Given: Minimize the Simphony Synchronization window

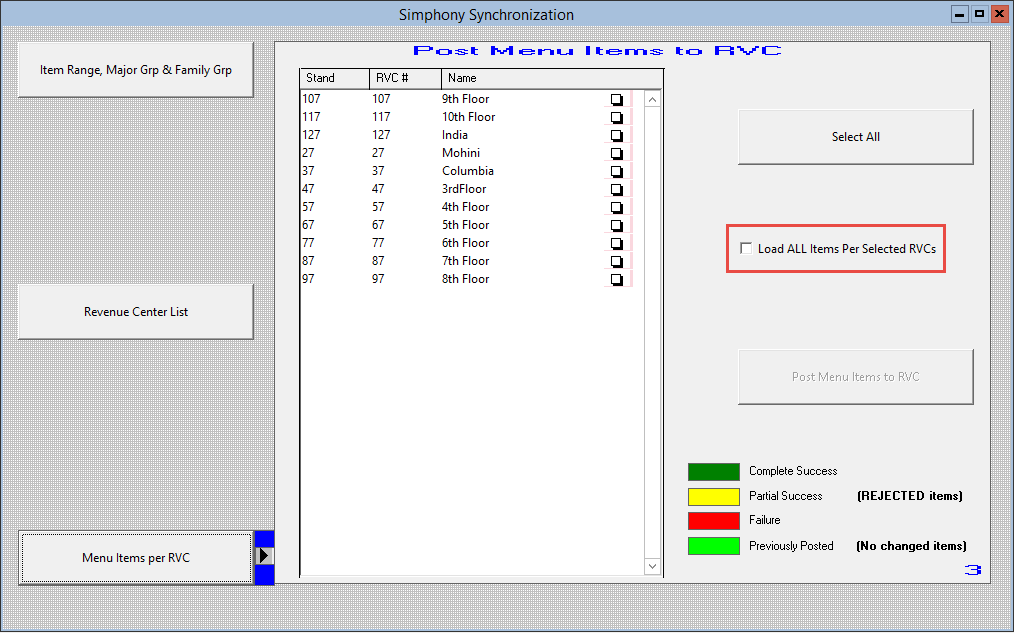Looking at the screenshot, I should [x=960, y=14].
